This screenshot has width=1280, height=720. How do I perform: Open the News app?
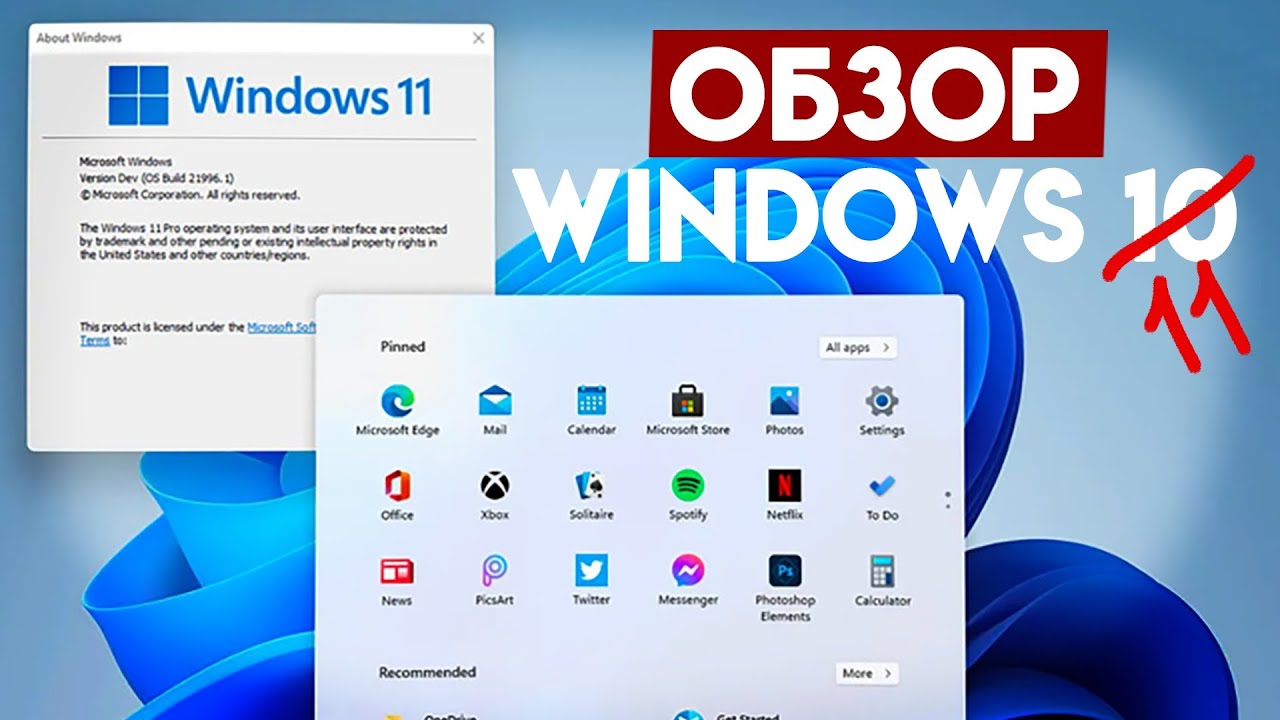(x=397, y=582)
